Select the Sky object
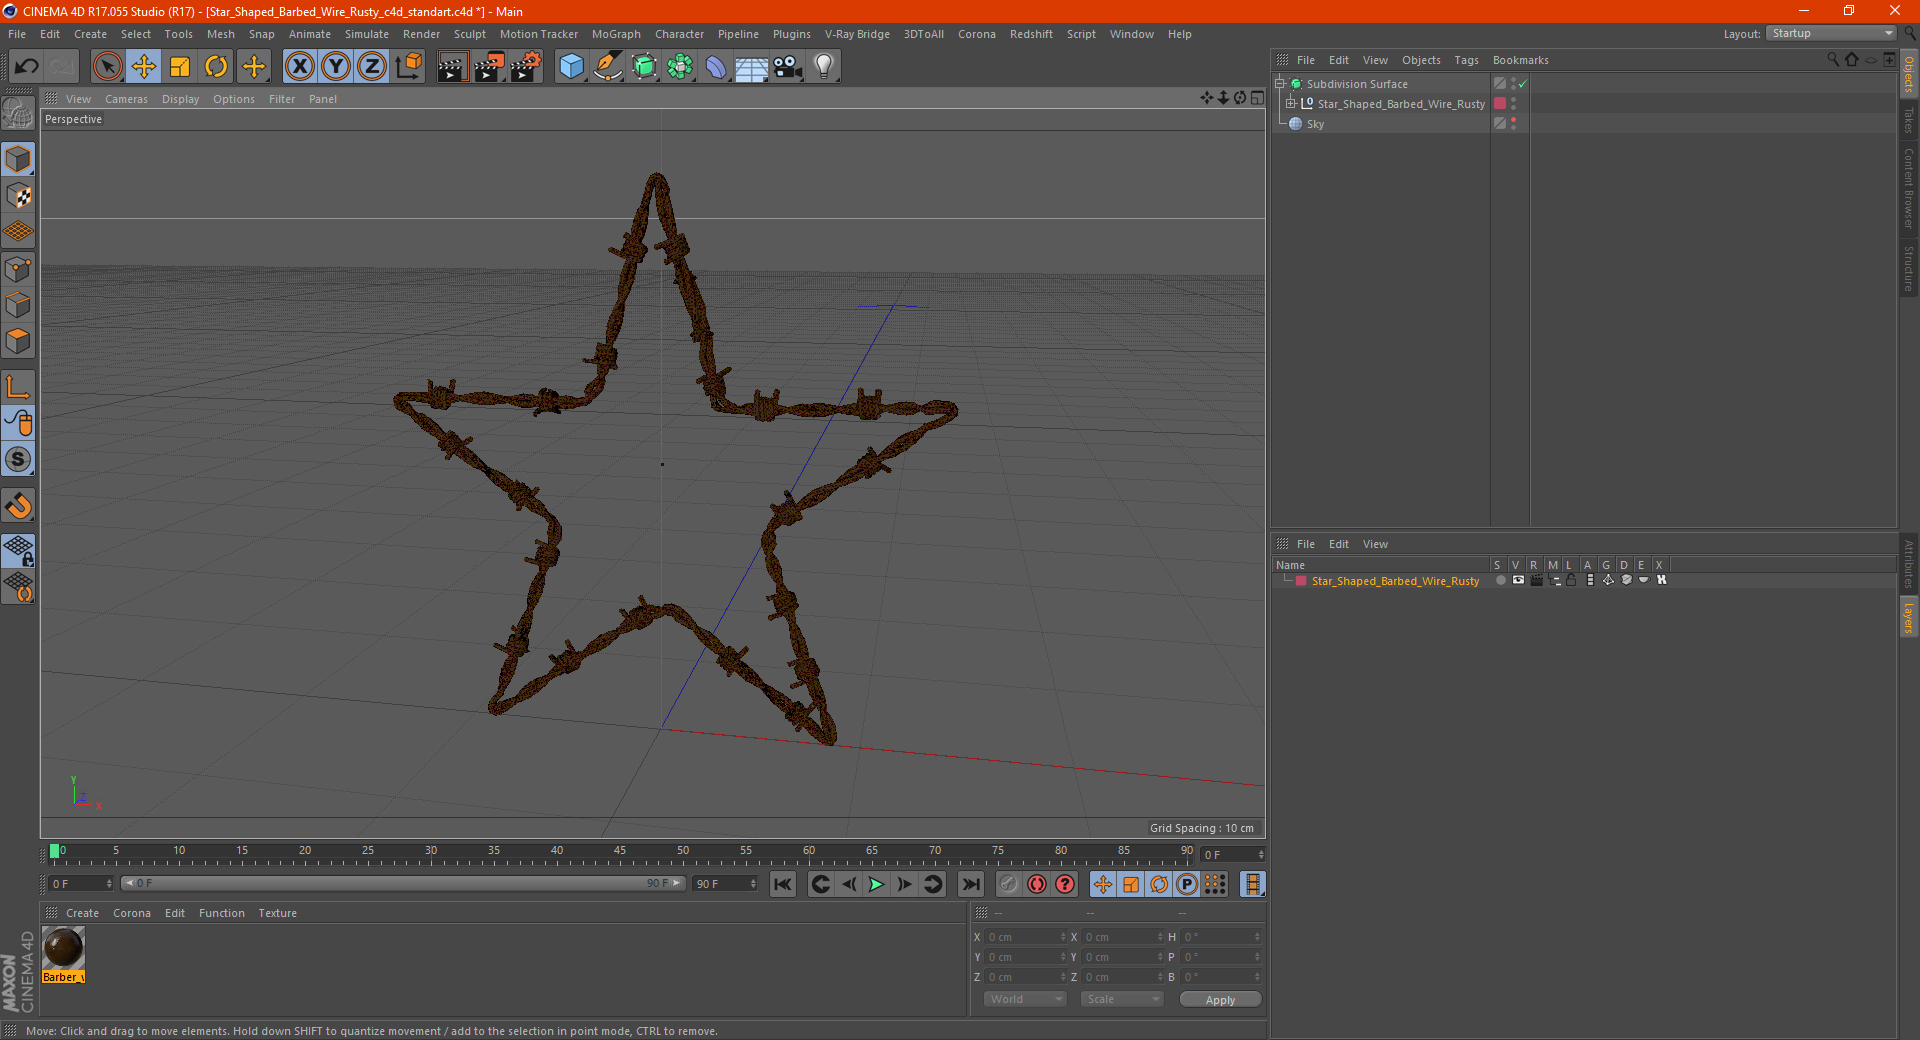This screenshot has width=1920, height=1040. coord(1315,124)
